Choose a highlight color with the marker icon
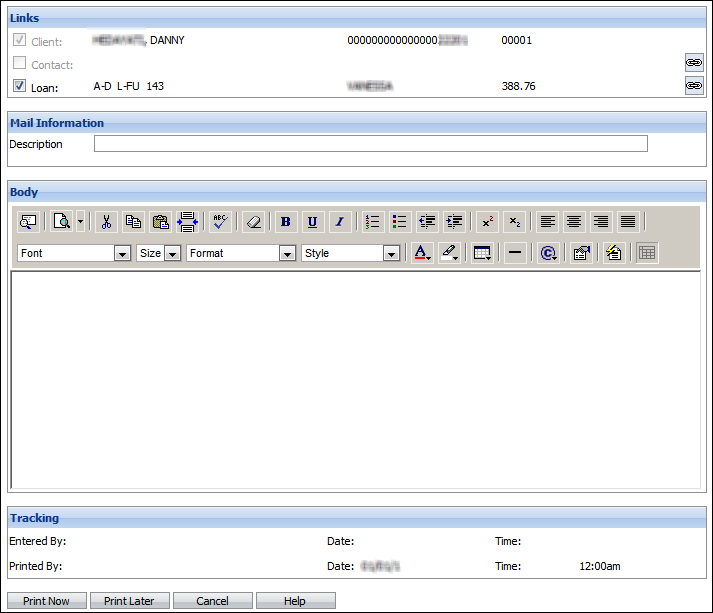713x613 pixels. (449, 253)
